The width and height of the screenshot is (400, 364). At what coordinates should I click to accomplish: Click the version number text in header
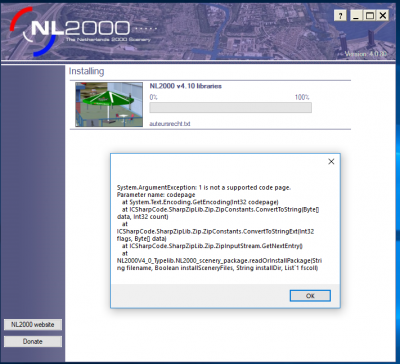(x=365, y=54)
